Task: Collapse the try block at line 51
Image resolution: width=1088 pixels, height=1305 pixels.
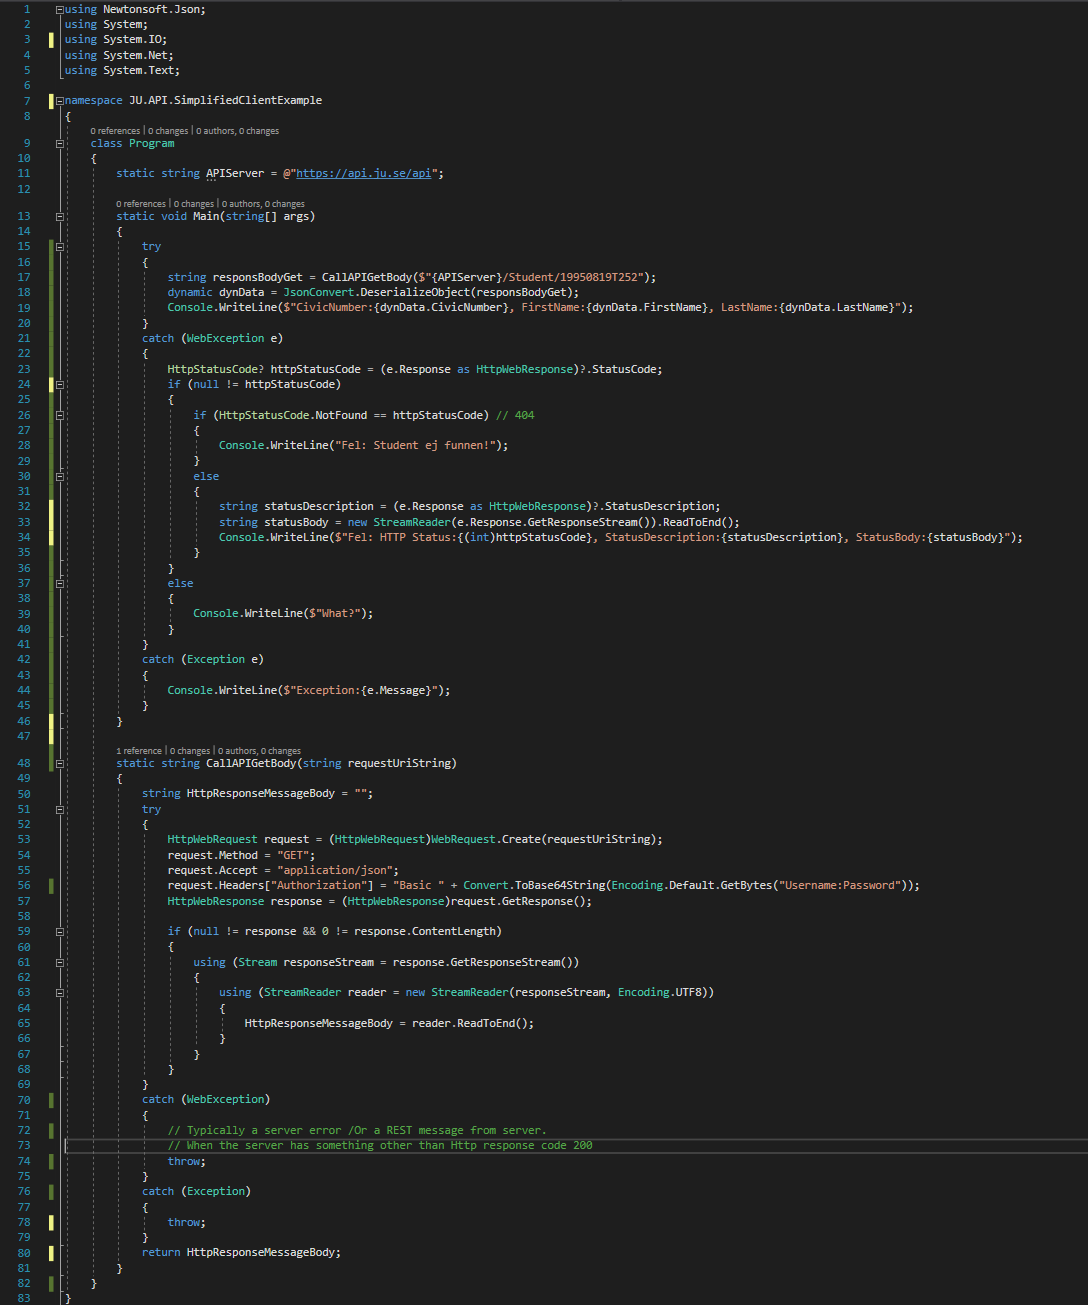Action: pos(60,809)
